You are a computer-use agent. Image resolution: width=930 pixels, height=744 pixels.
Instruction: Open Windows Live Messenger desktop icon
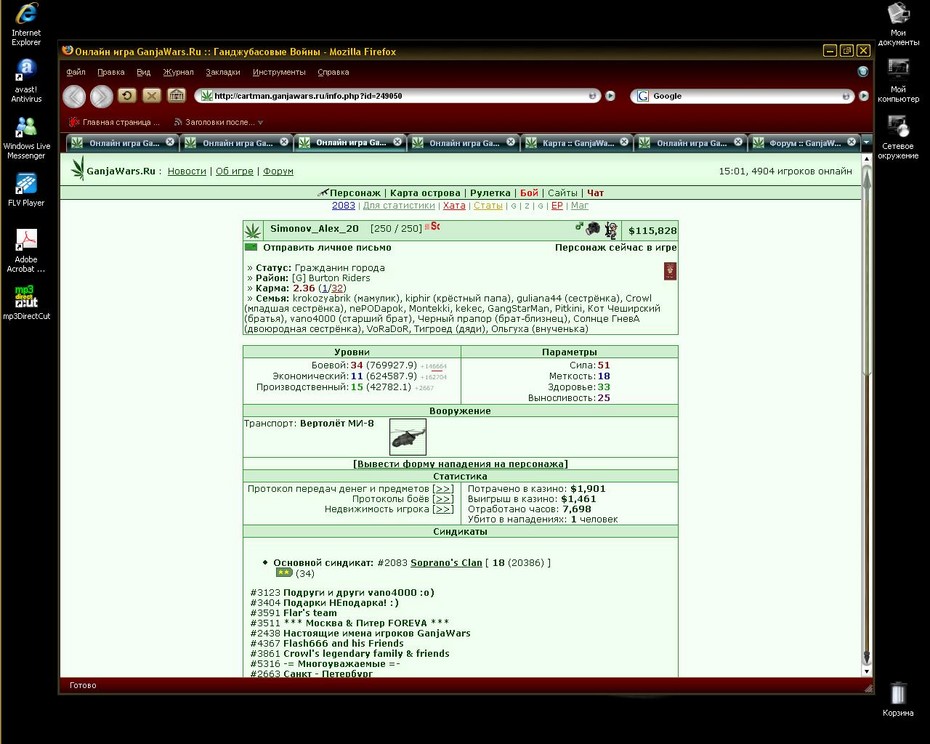click(26, 138)
